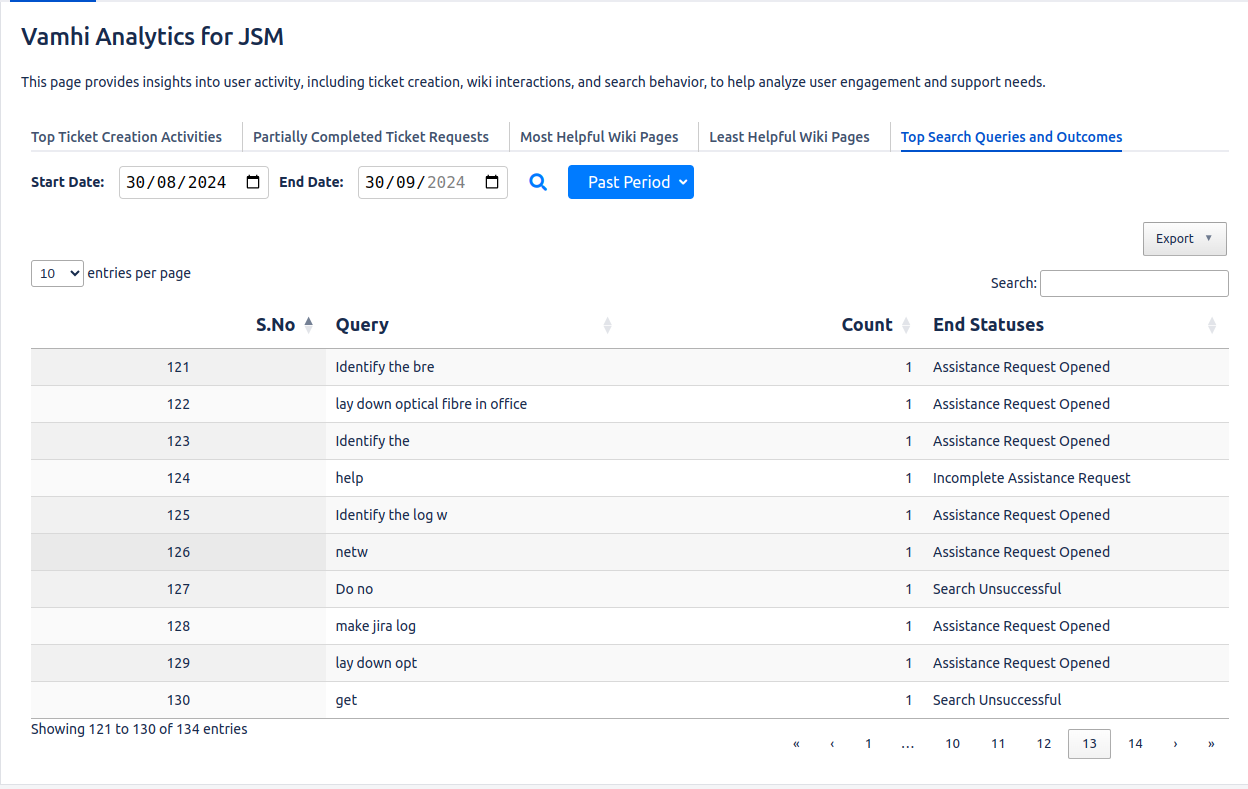Click the magnifying glass search icon
This screenshot has height=789, width=1248.
tap(538, 182)
